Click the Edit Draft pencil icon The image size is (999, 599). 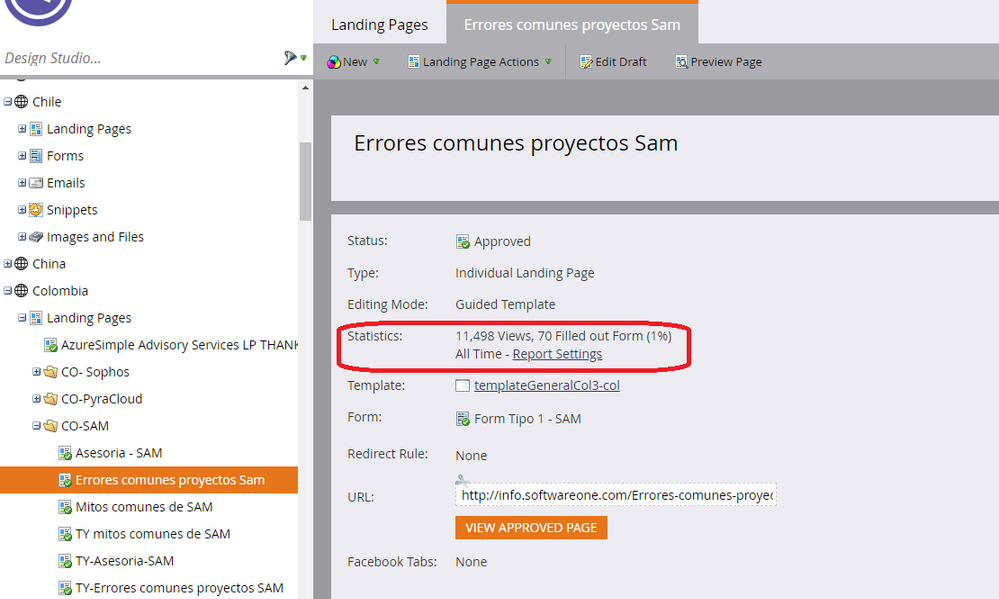click(x=586, y=62)
